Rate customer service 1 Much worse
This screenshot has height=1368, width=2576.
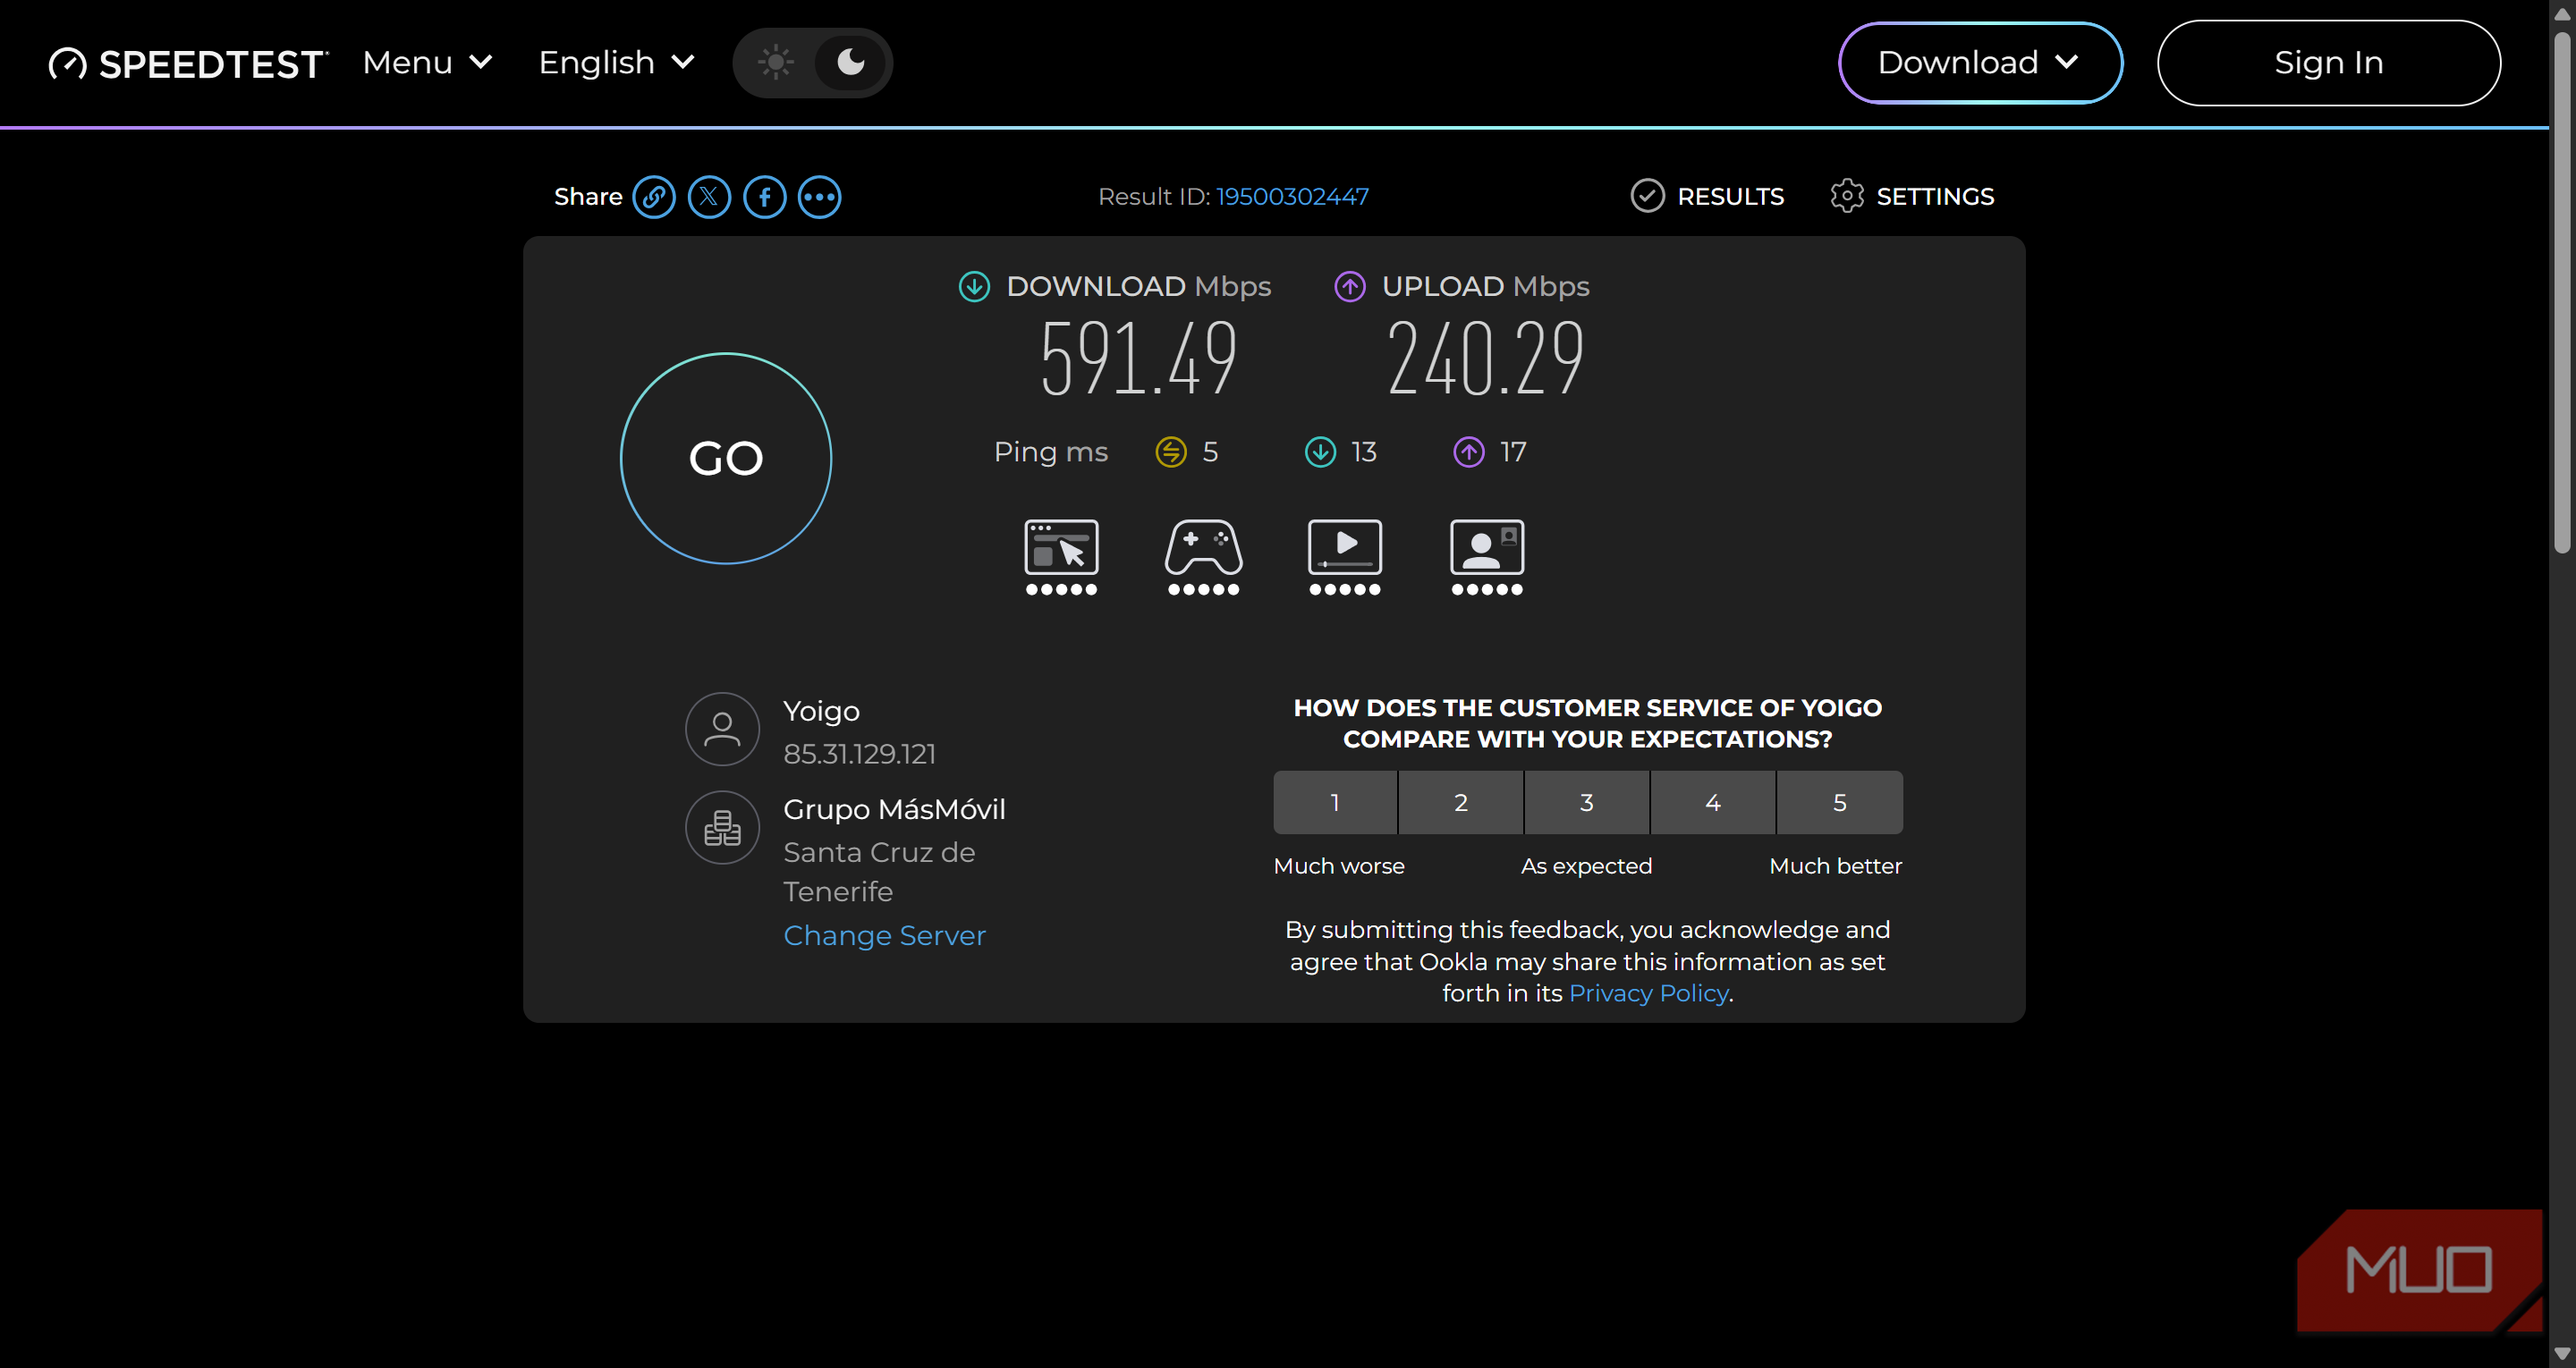1335,802
